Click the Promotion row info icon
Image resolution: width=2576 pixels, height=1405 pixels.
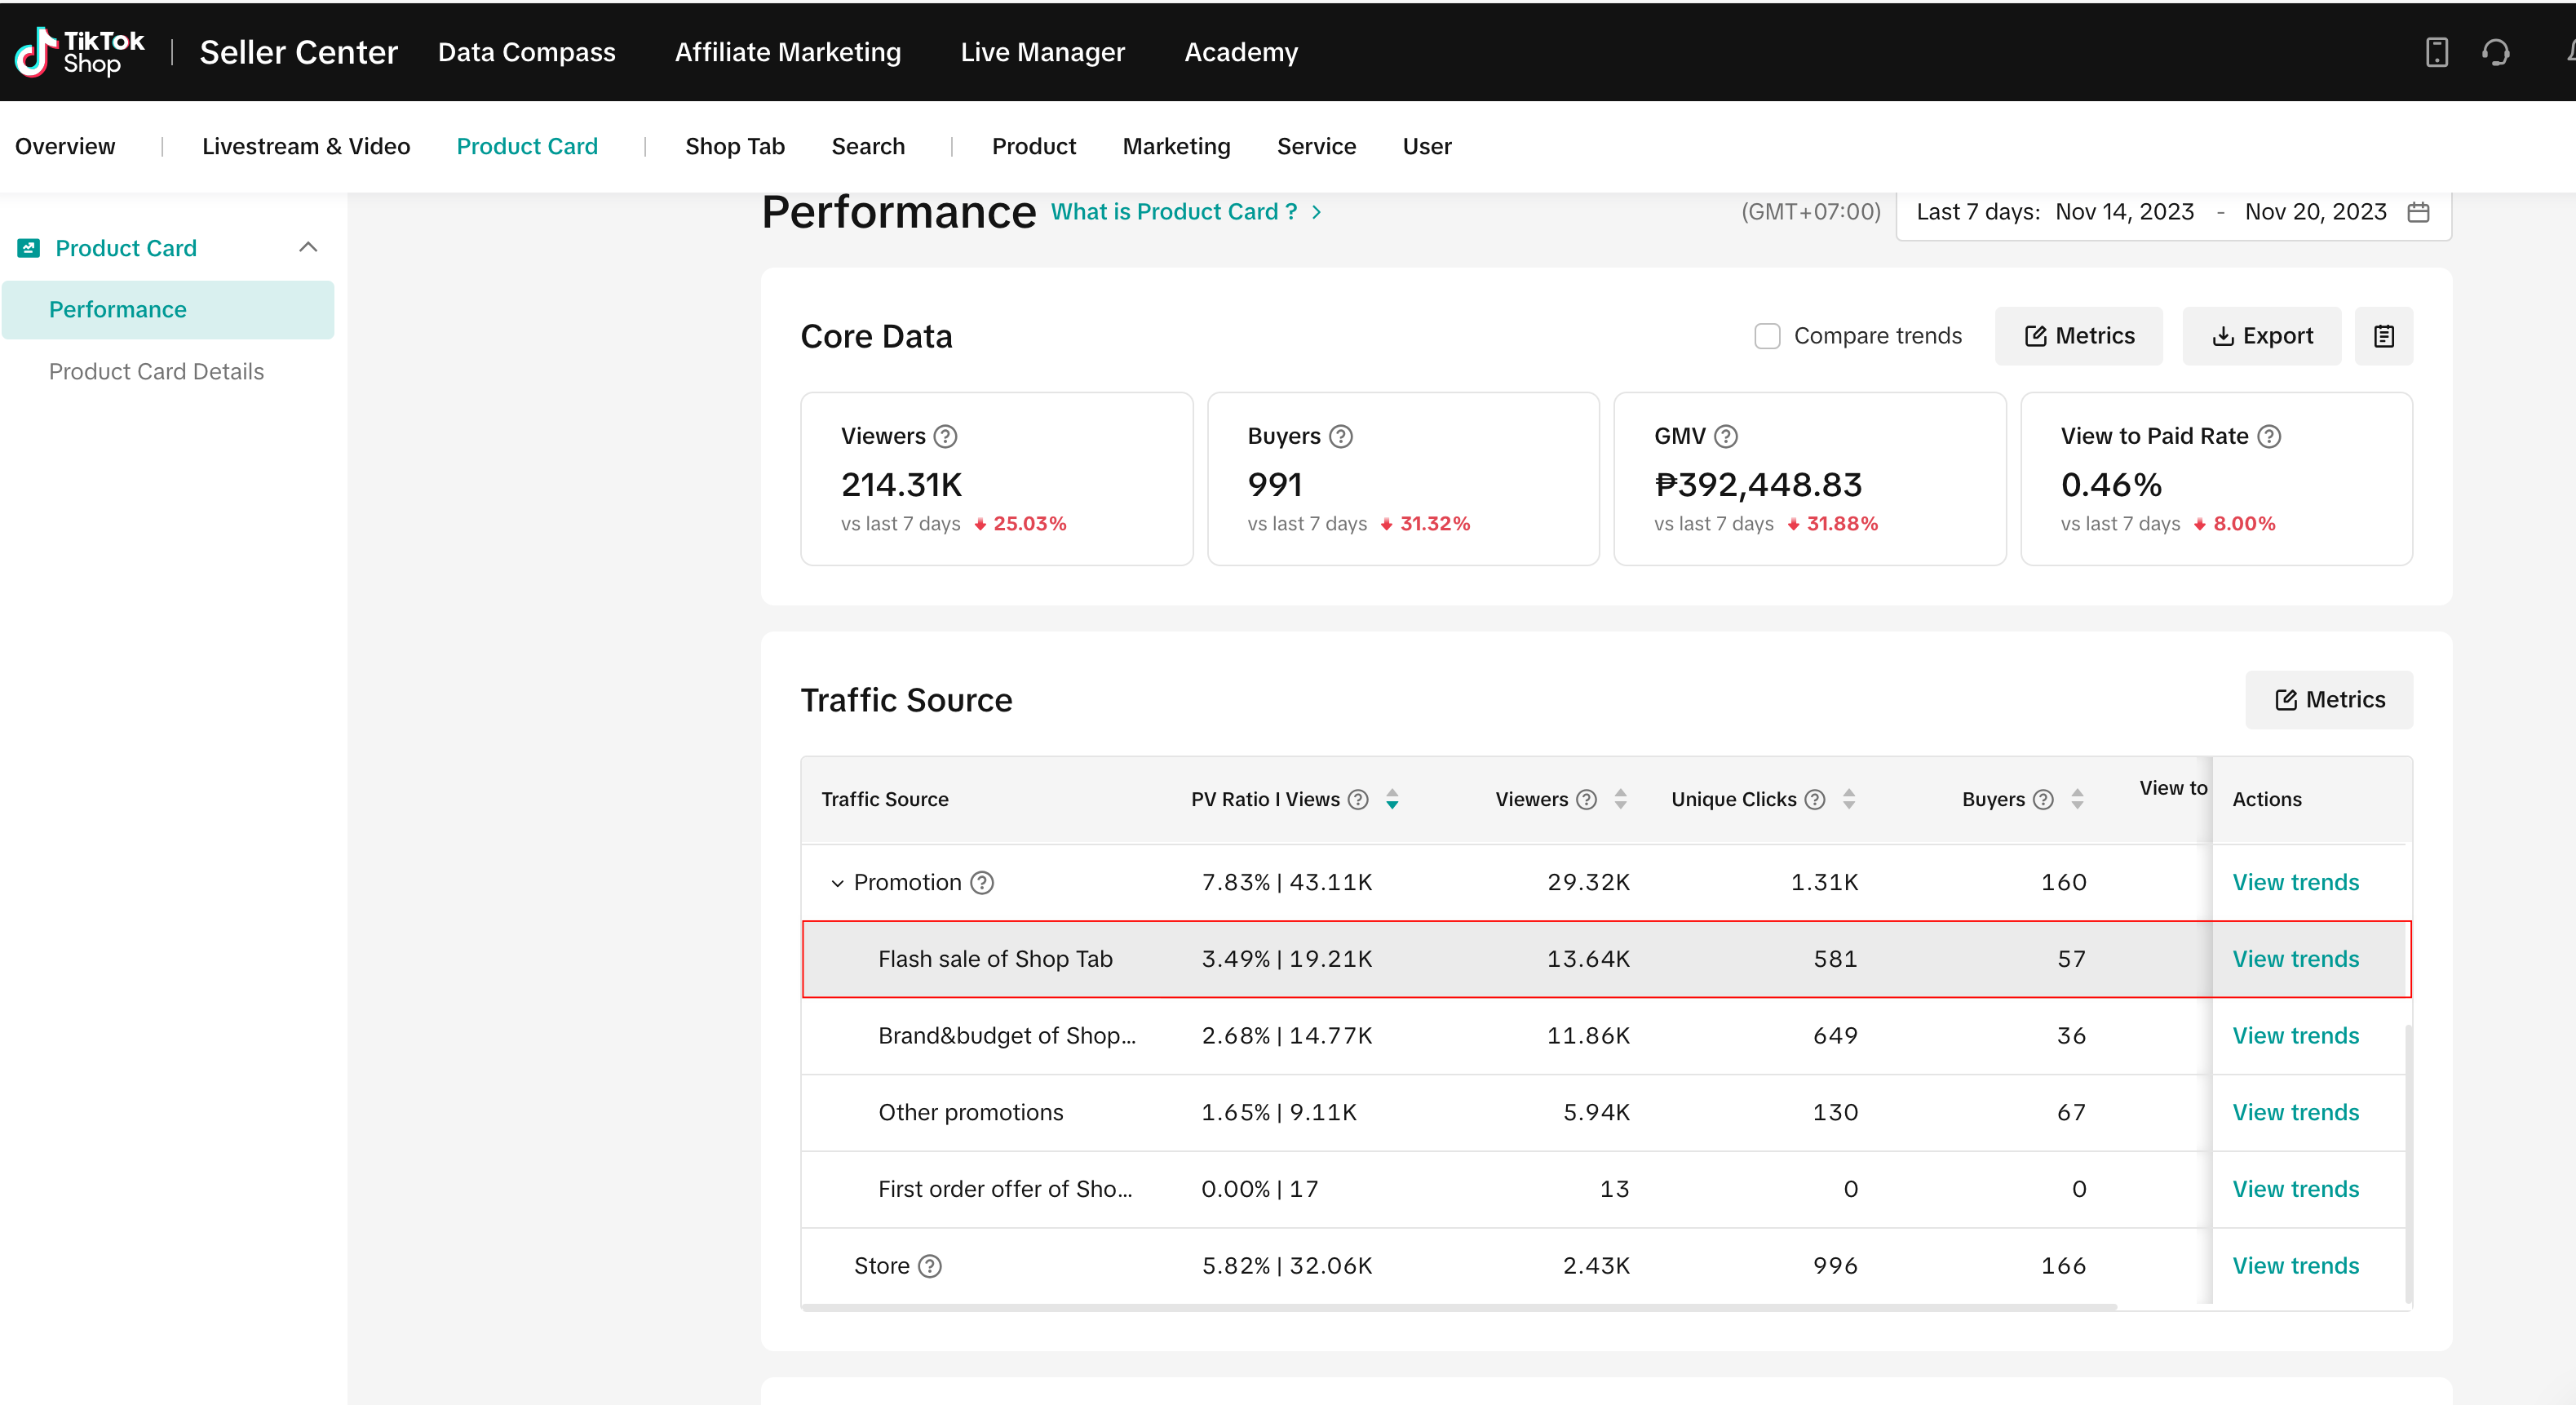pos(982,882)
